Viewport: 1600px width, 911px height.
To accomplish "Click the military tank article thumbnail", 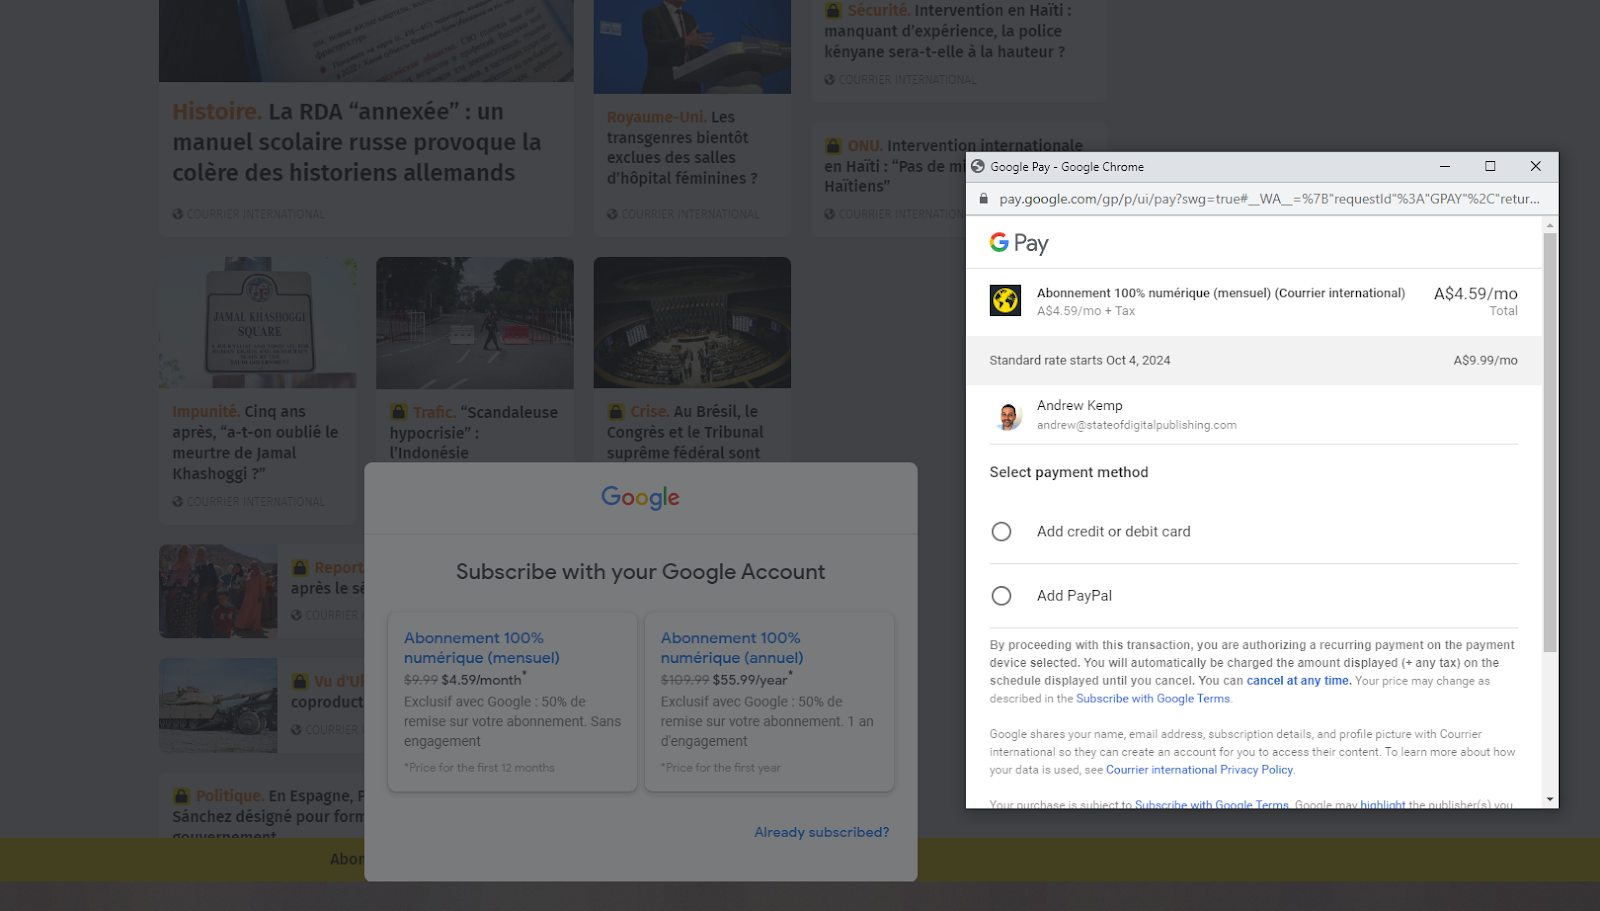I will pos(218,705).
